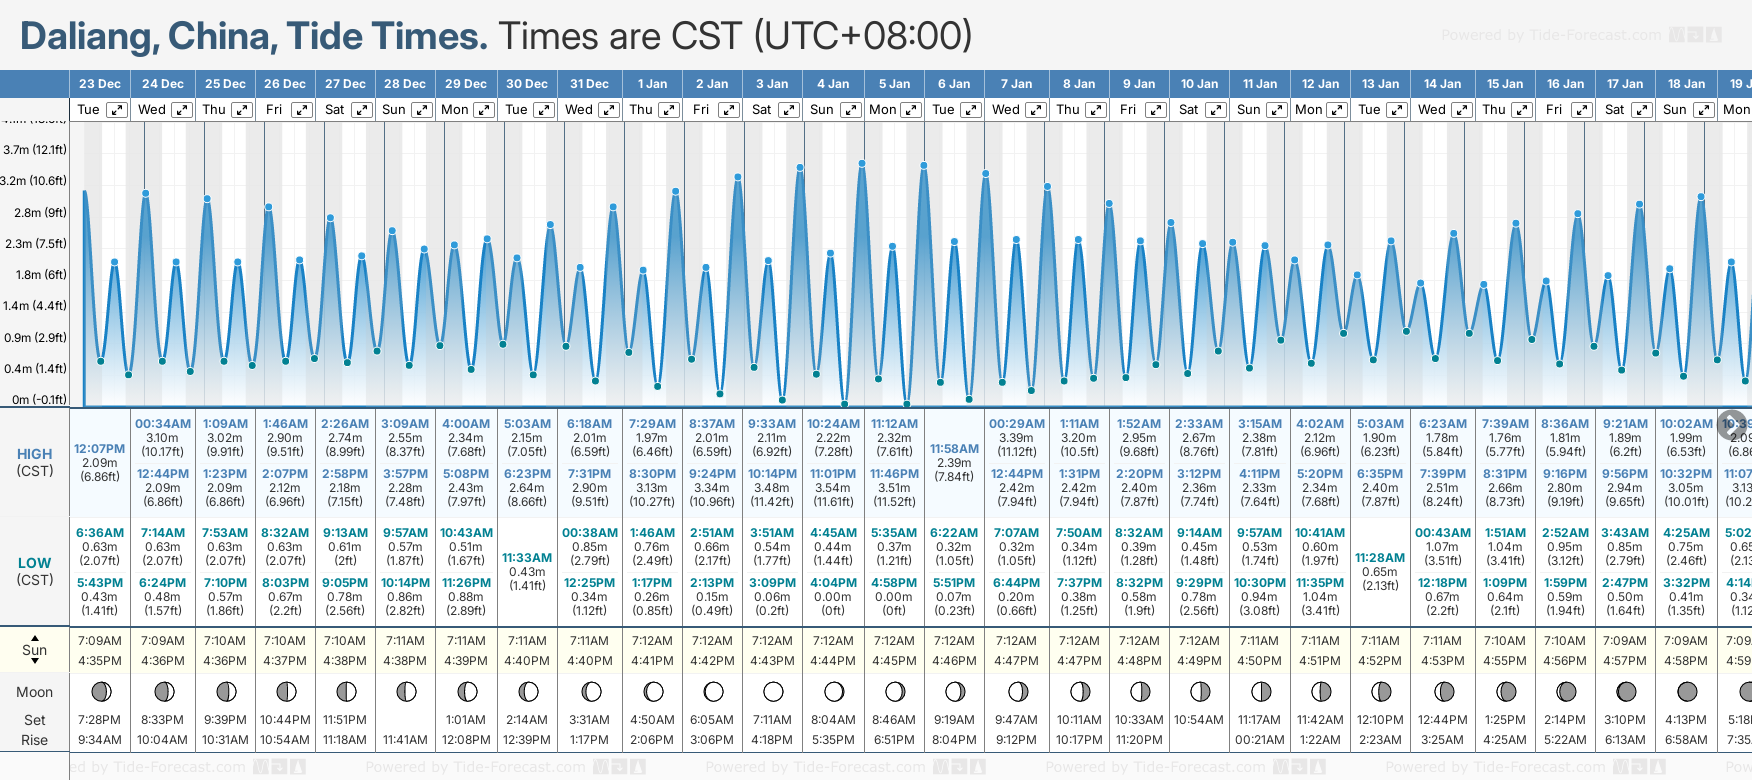Click the moon phase icon for 23 Dec
Viewport: 1752px width, 780px height.
tap(100, 691)
